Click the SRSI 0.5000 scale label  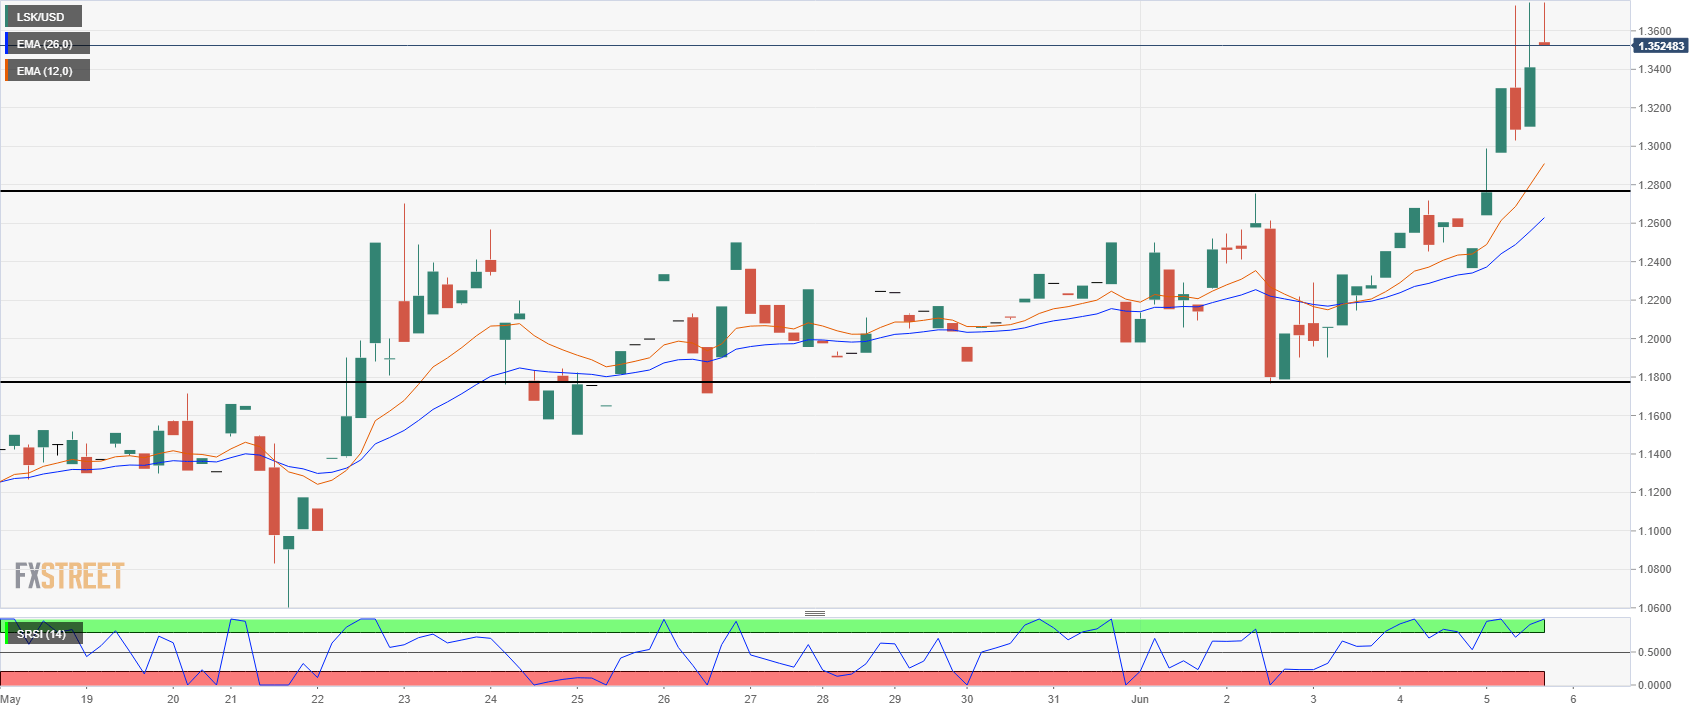tap(1653, 653)
